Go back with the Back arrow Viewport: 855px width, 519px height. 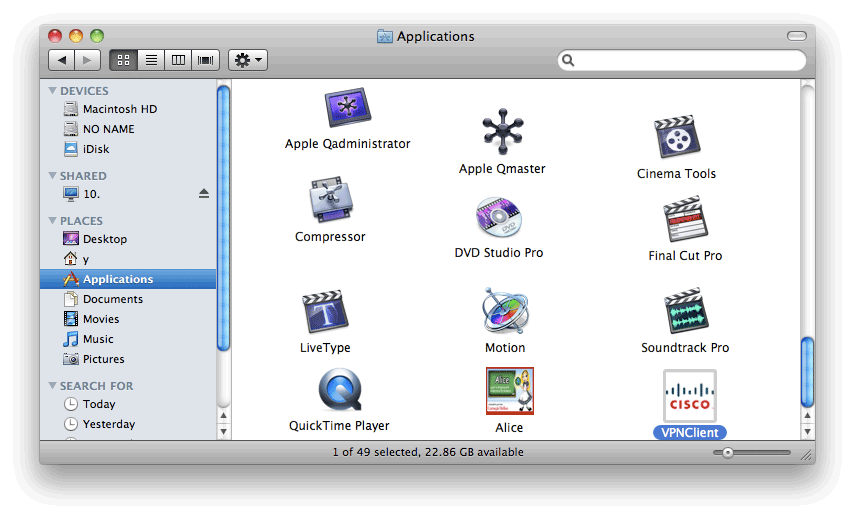62,60
